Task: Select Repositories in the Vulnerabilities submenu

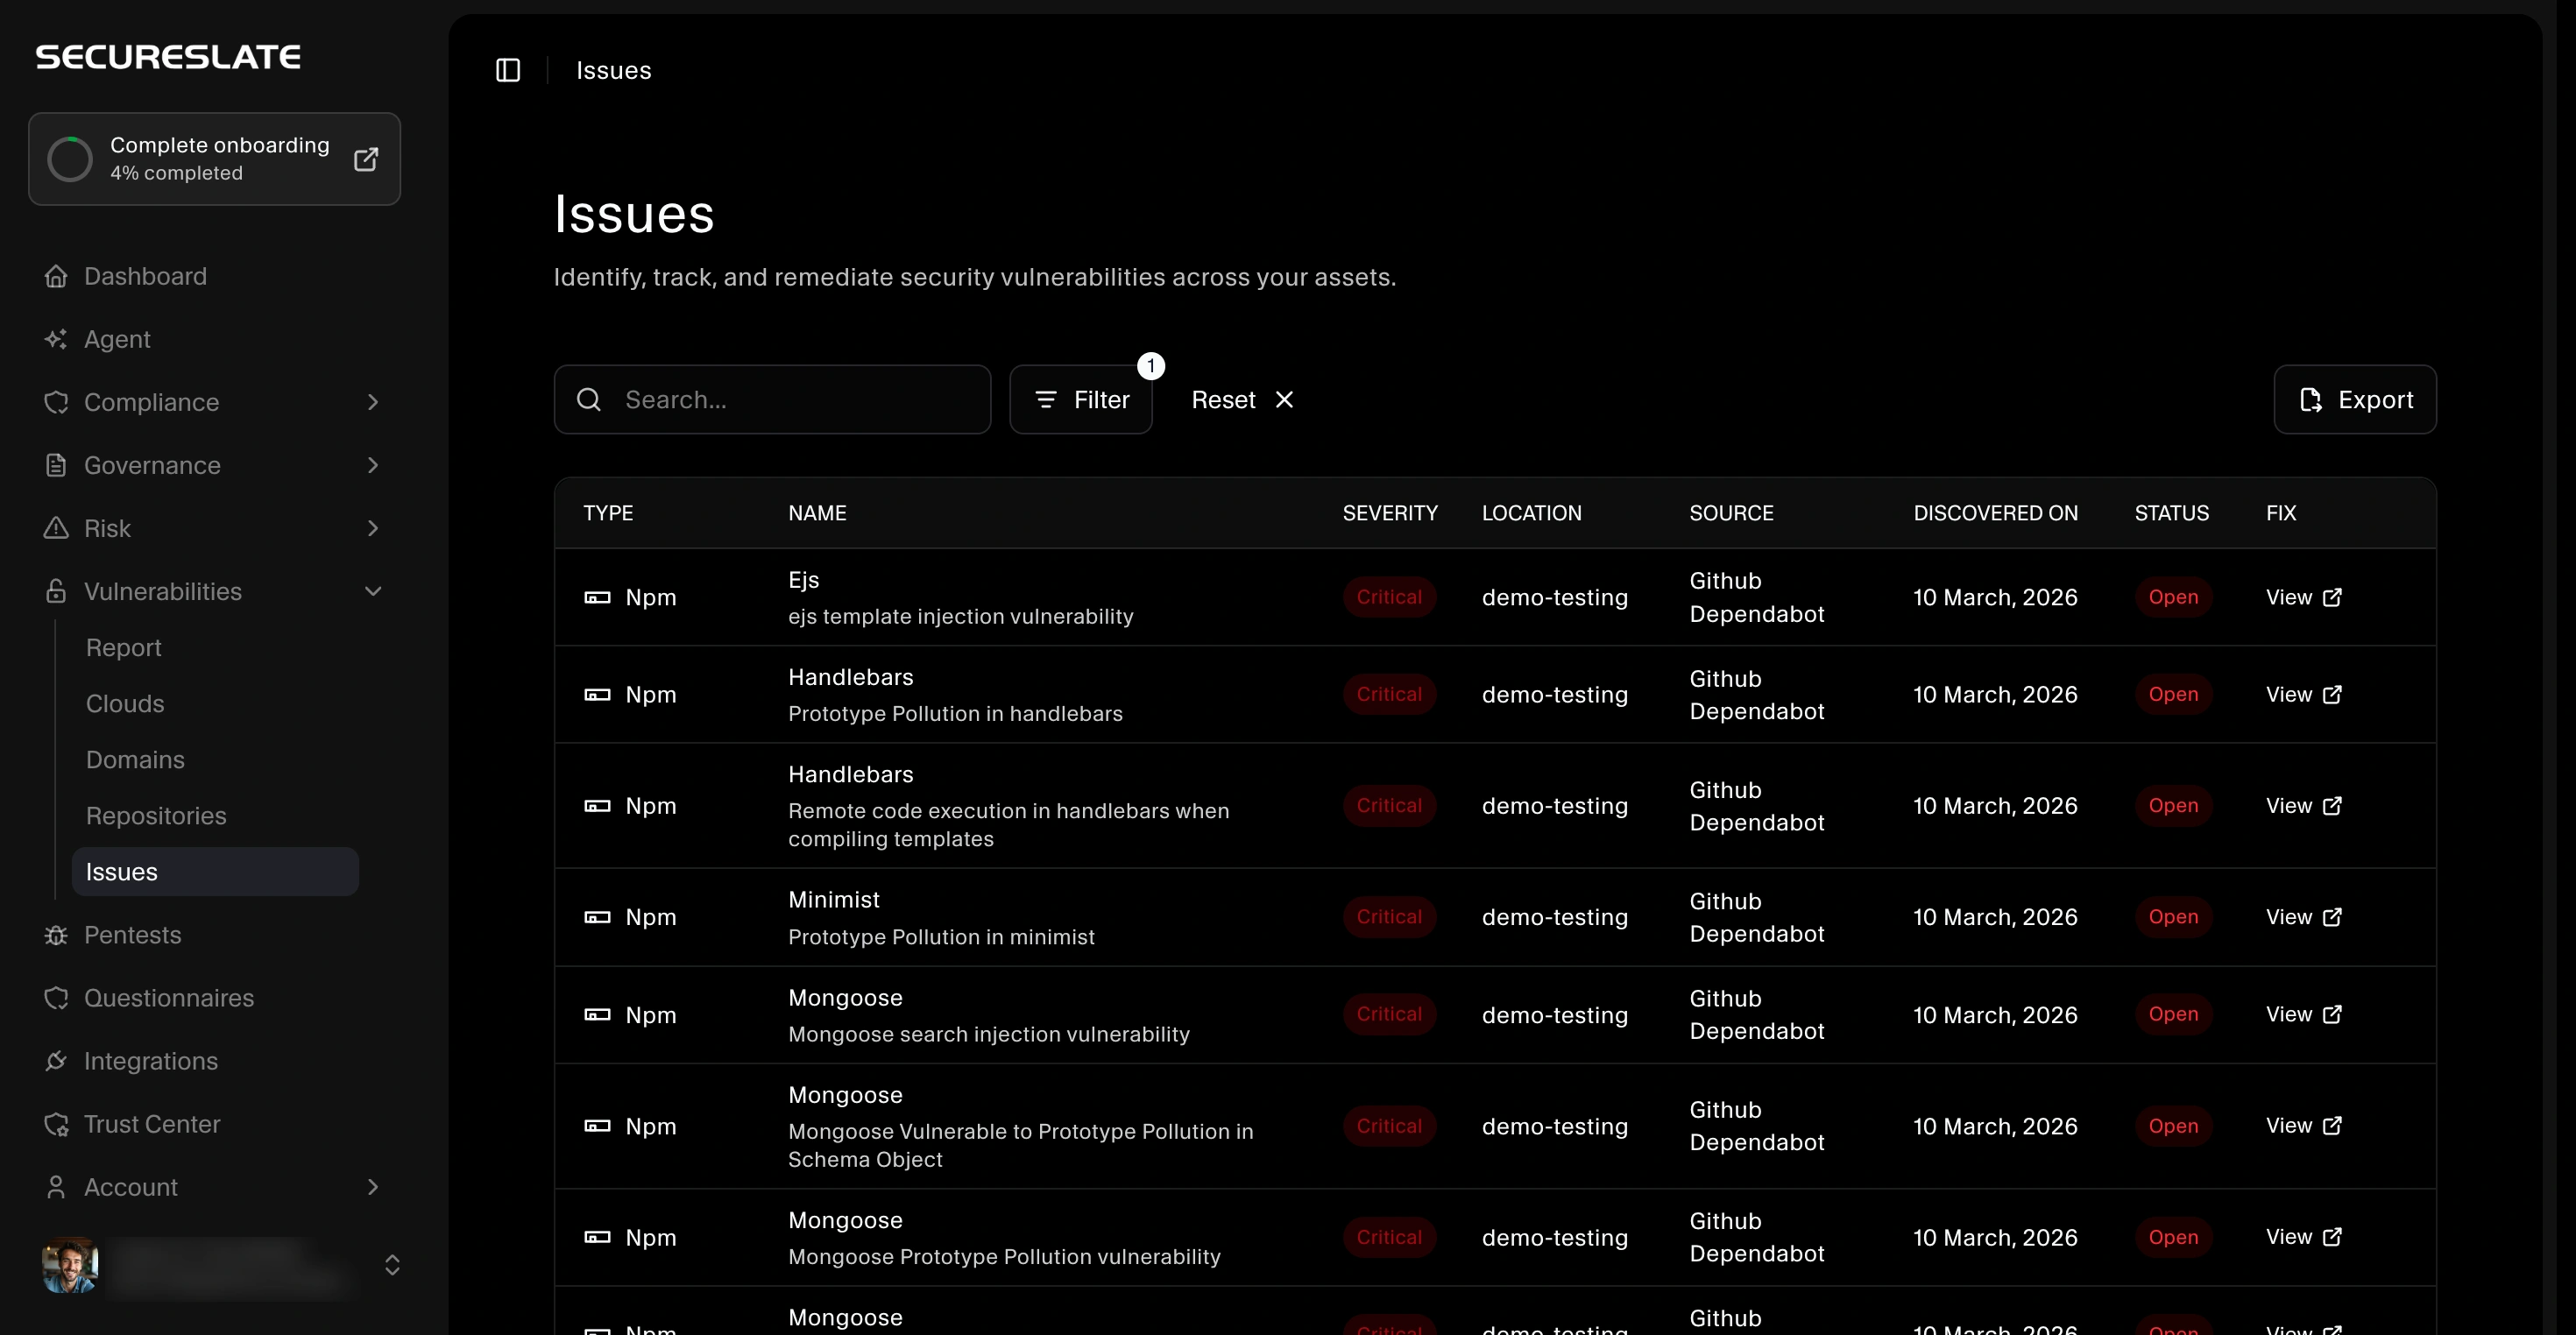Action: coord(156,815)
